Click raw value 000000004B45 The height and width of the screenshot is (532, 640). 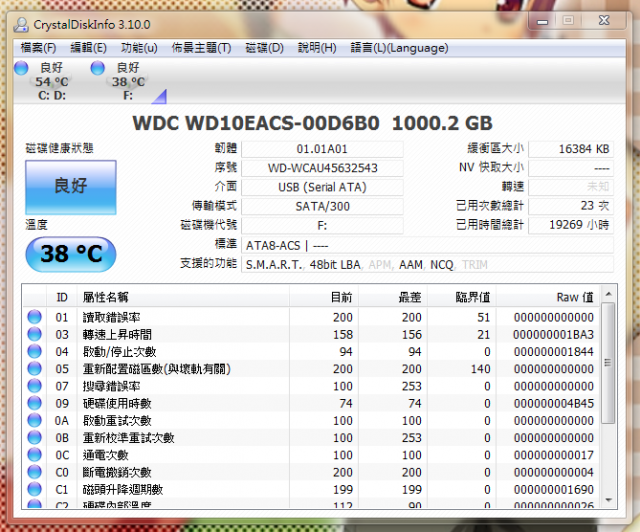coord(553,403)
